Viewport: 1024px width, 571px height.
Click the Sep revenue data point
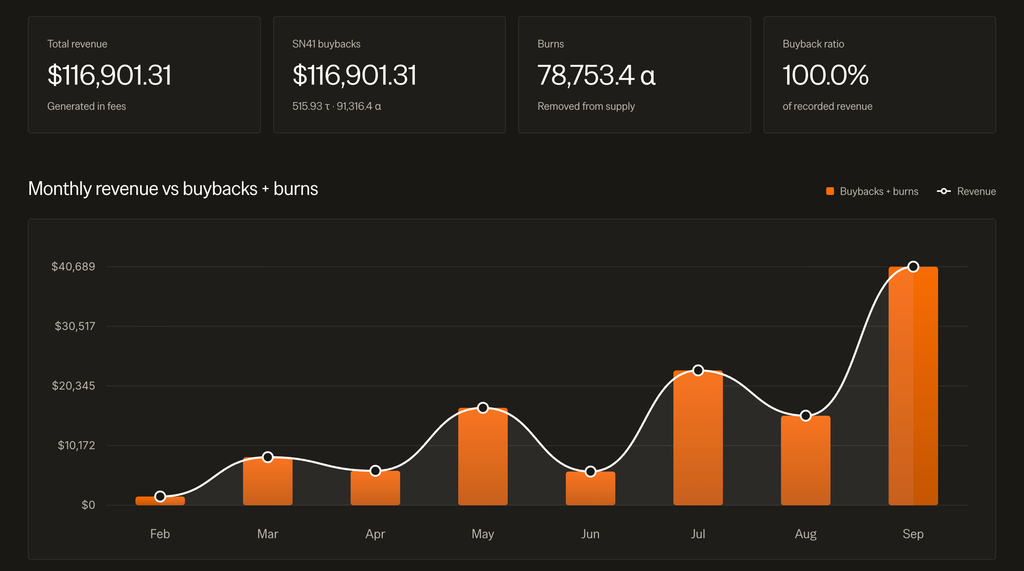pos(913,267)
